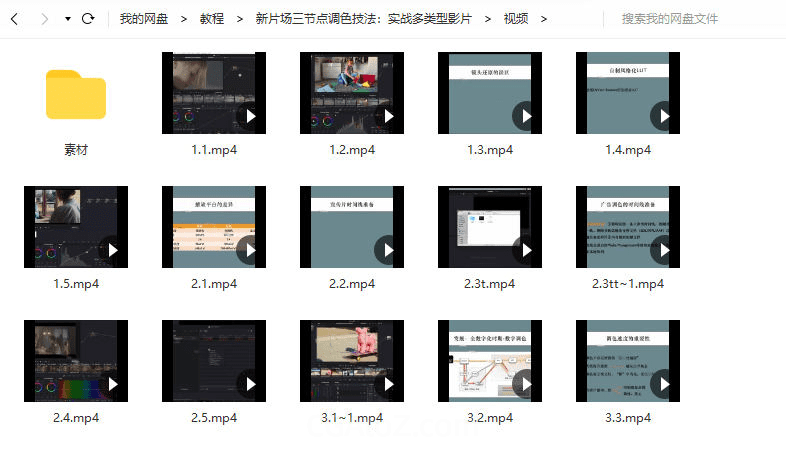Open the 素材 folder

click(76, 95)
